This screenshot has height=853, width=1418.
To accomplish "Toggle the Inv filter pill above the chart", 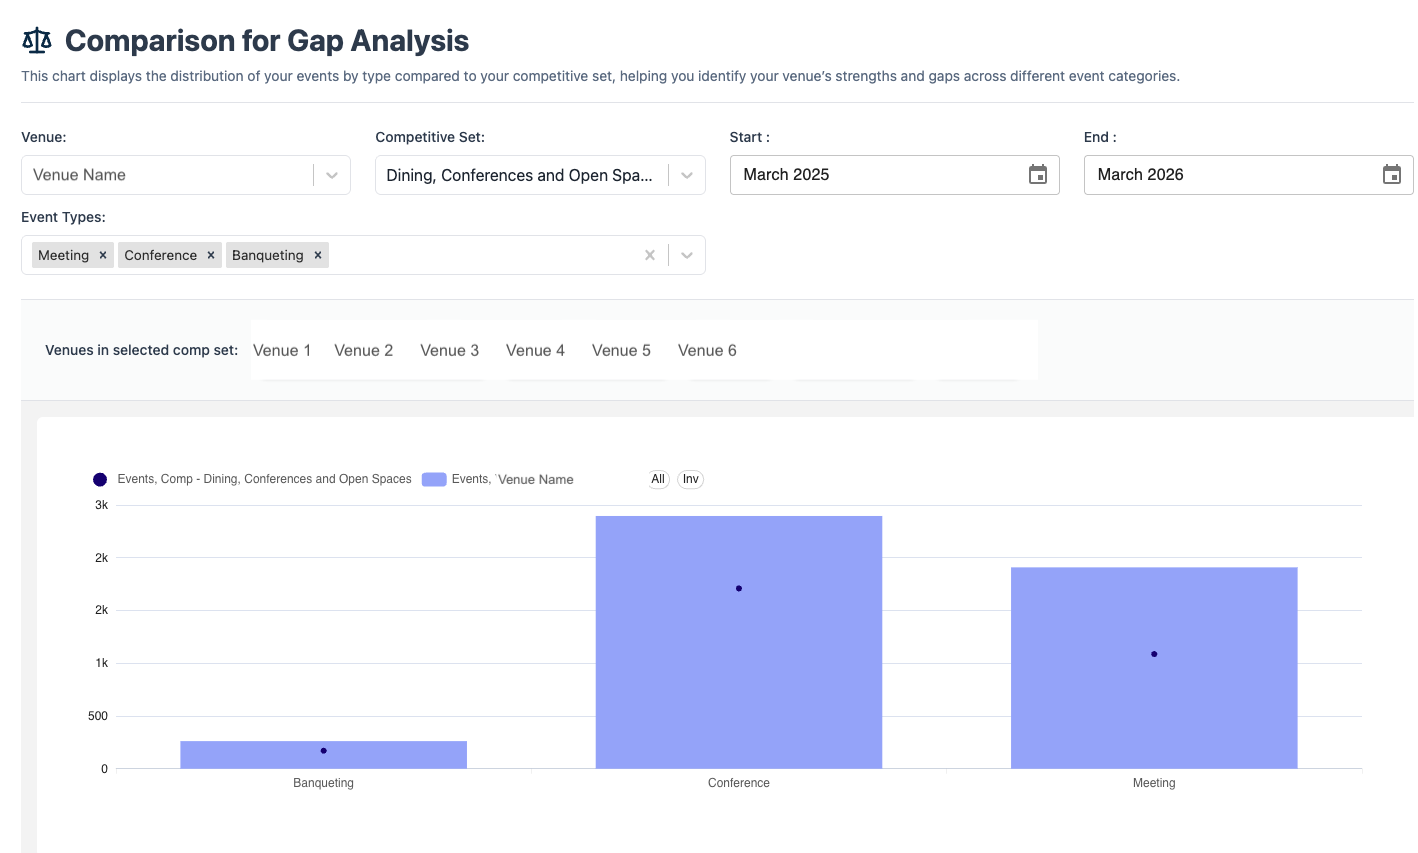I will click(x=690, y=479).
